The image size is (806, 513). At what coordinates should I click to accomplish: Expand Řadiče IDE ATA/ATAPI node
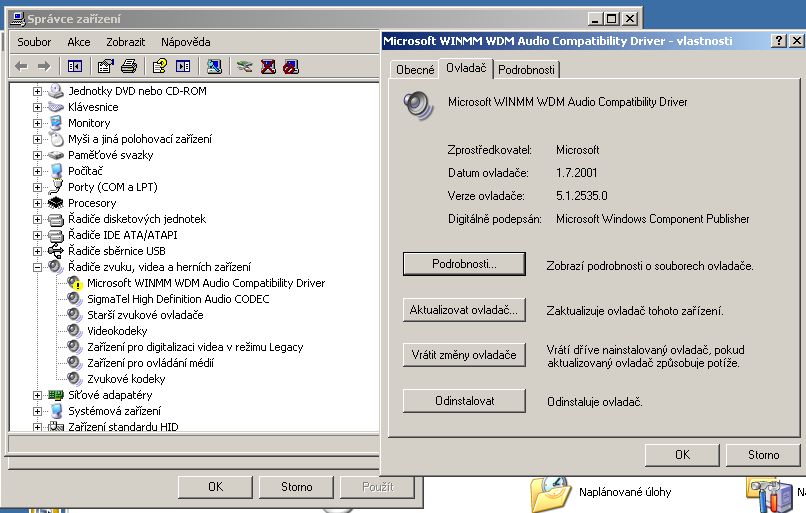(37, 235)
